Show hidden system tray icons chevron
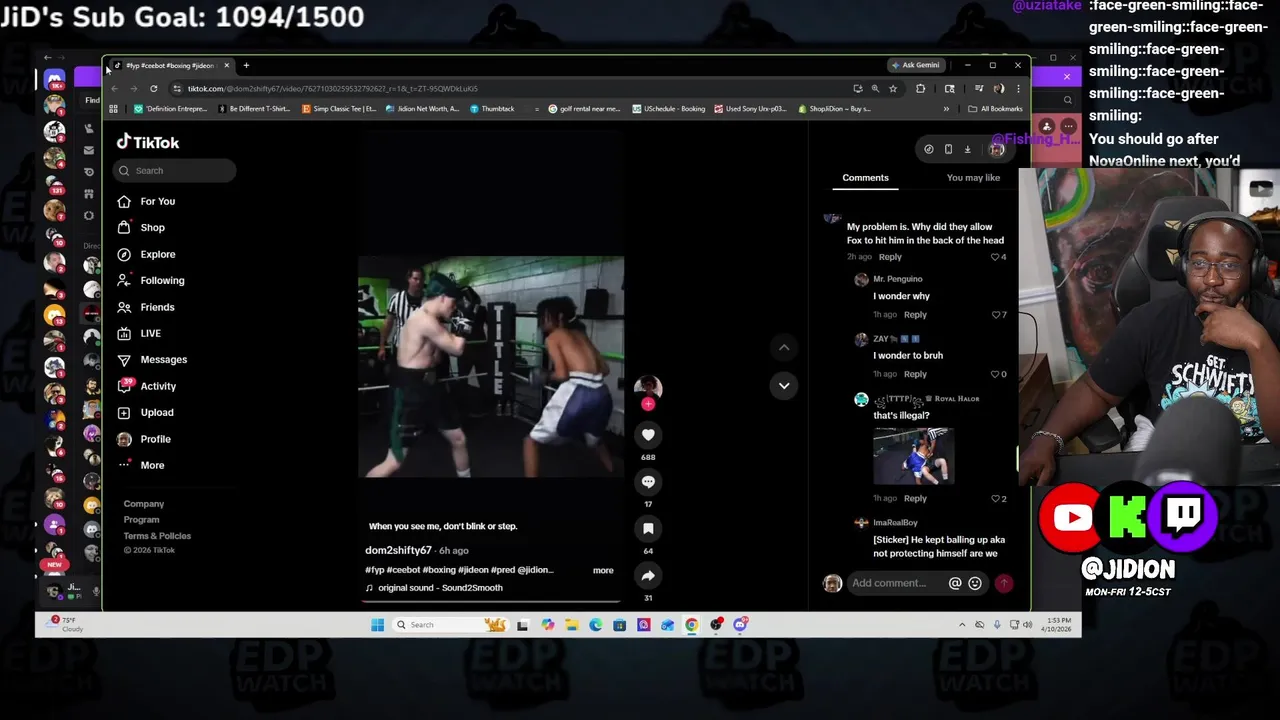 pos(962,625)
